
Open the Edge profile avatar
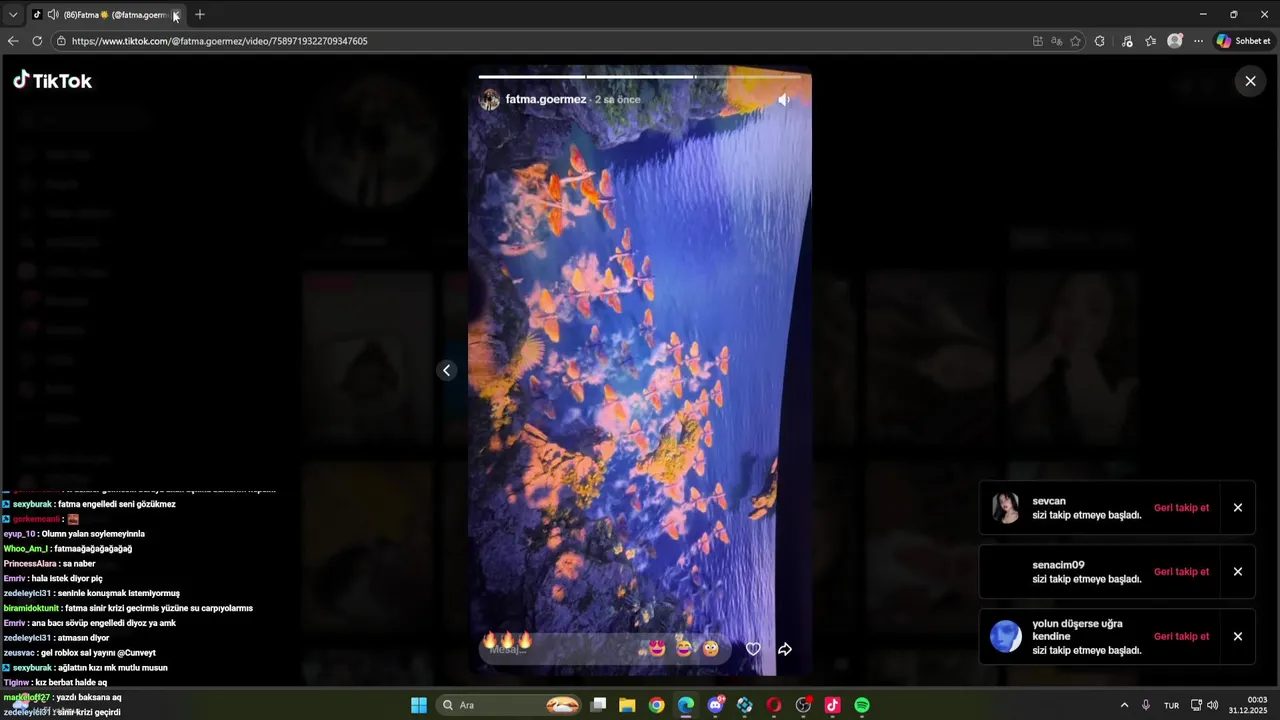click(1175, 41)
